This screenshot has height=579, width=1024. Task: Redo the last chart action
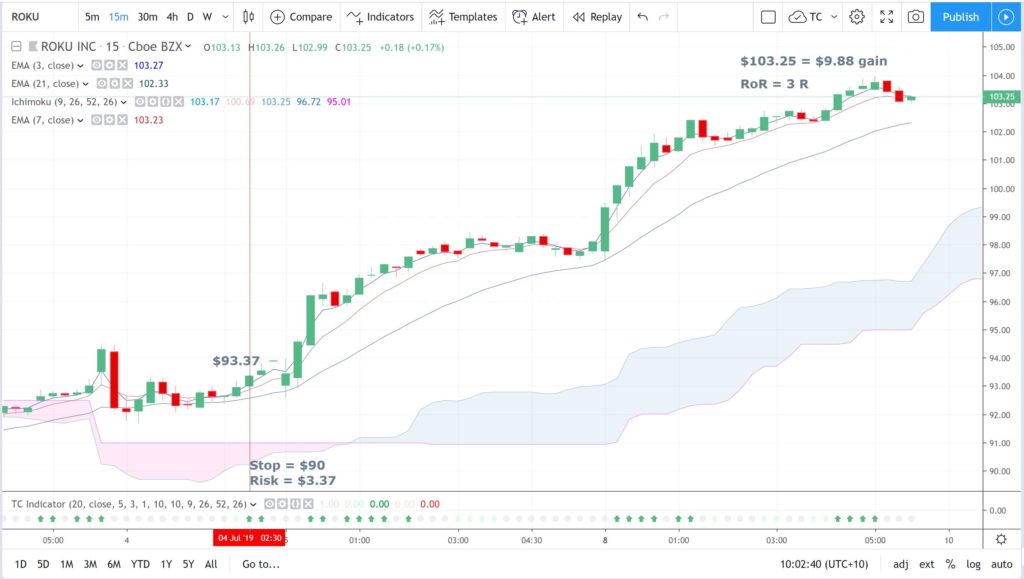point(664,17)
